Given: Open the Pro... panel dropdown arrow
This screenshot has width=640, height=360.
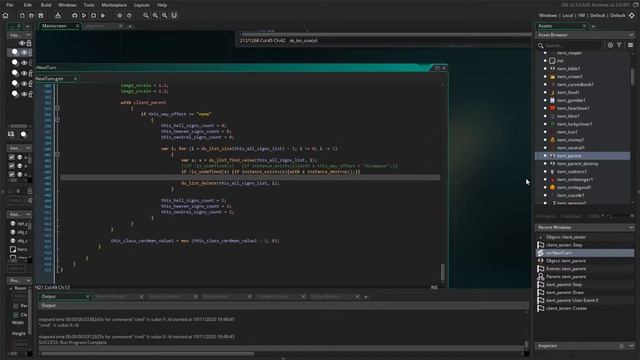Looking at the screenshot, I should point(28,280).
